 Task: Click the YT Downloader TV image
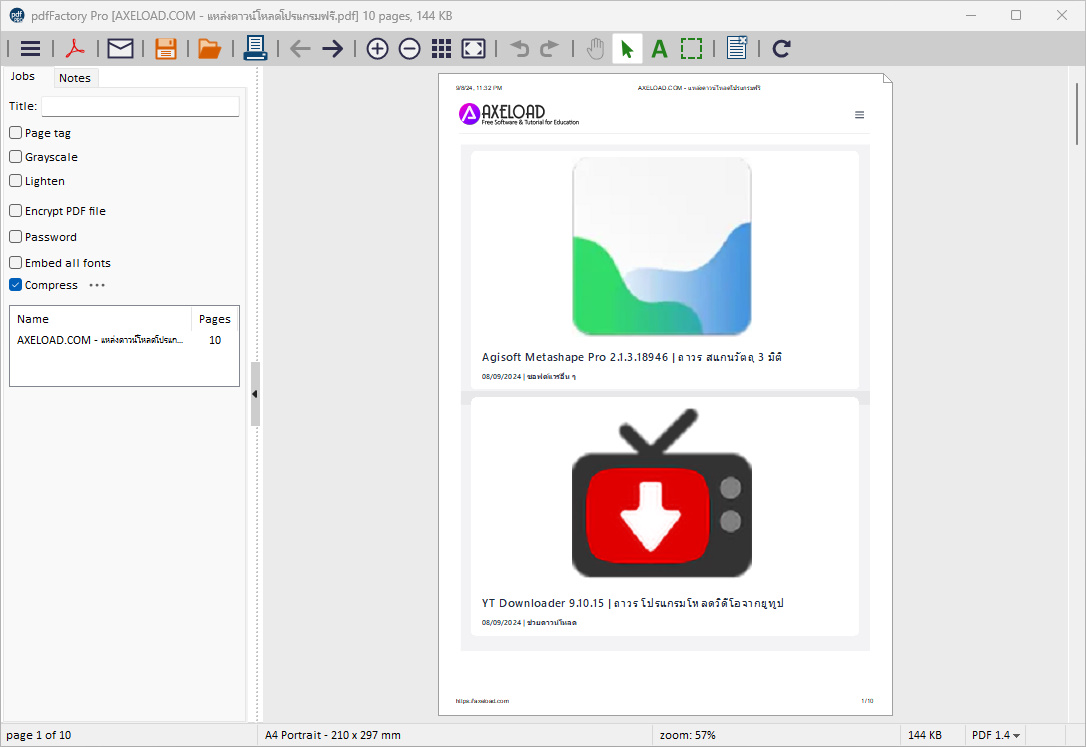click(661, 492)
